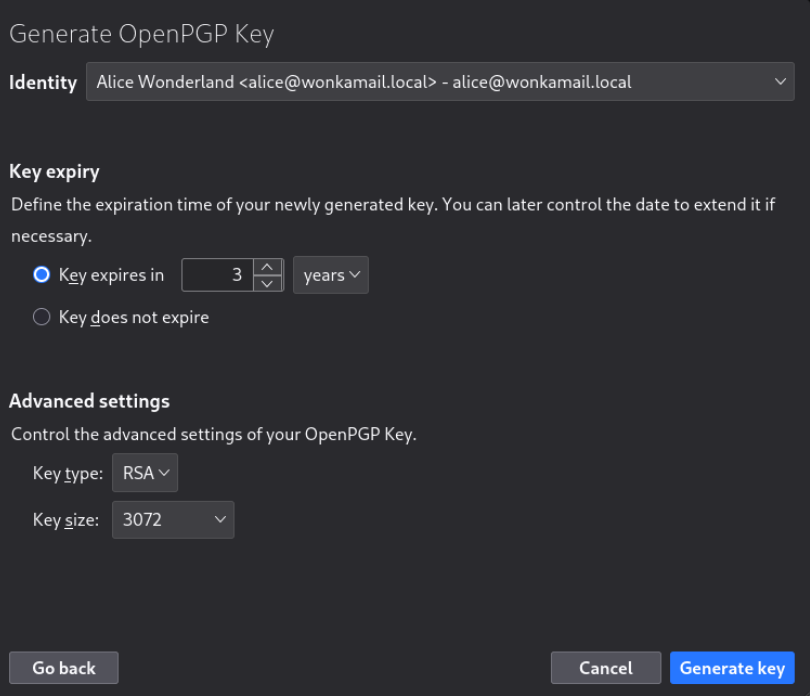Click the 'Advanced settings' section heading

[89, 401]
